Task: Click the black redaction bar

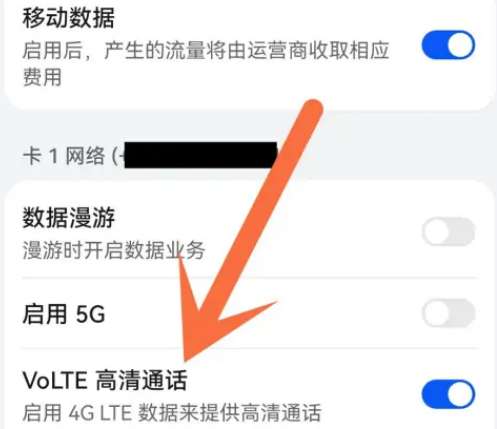Action: tap(201, 155)
